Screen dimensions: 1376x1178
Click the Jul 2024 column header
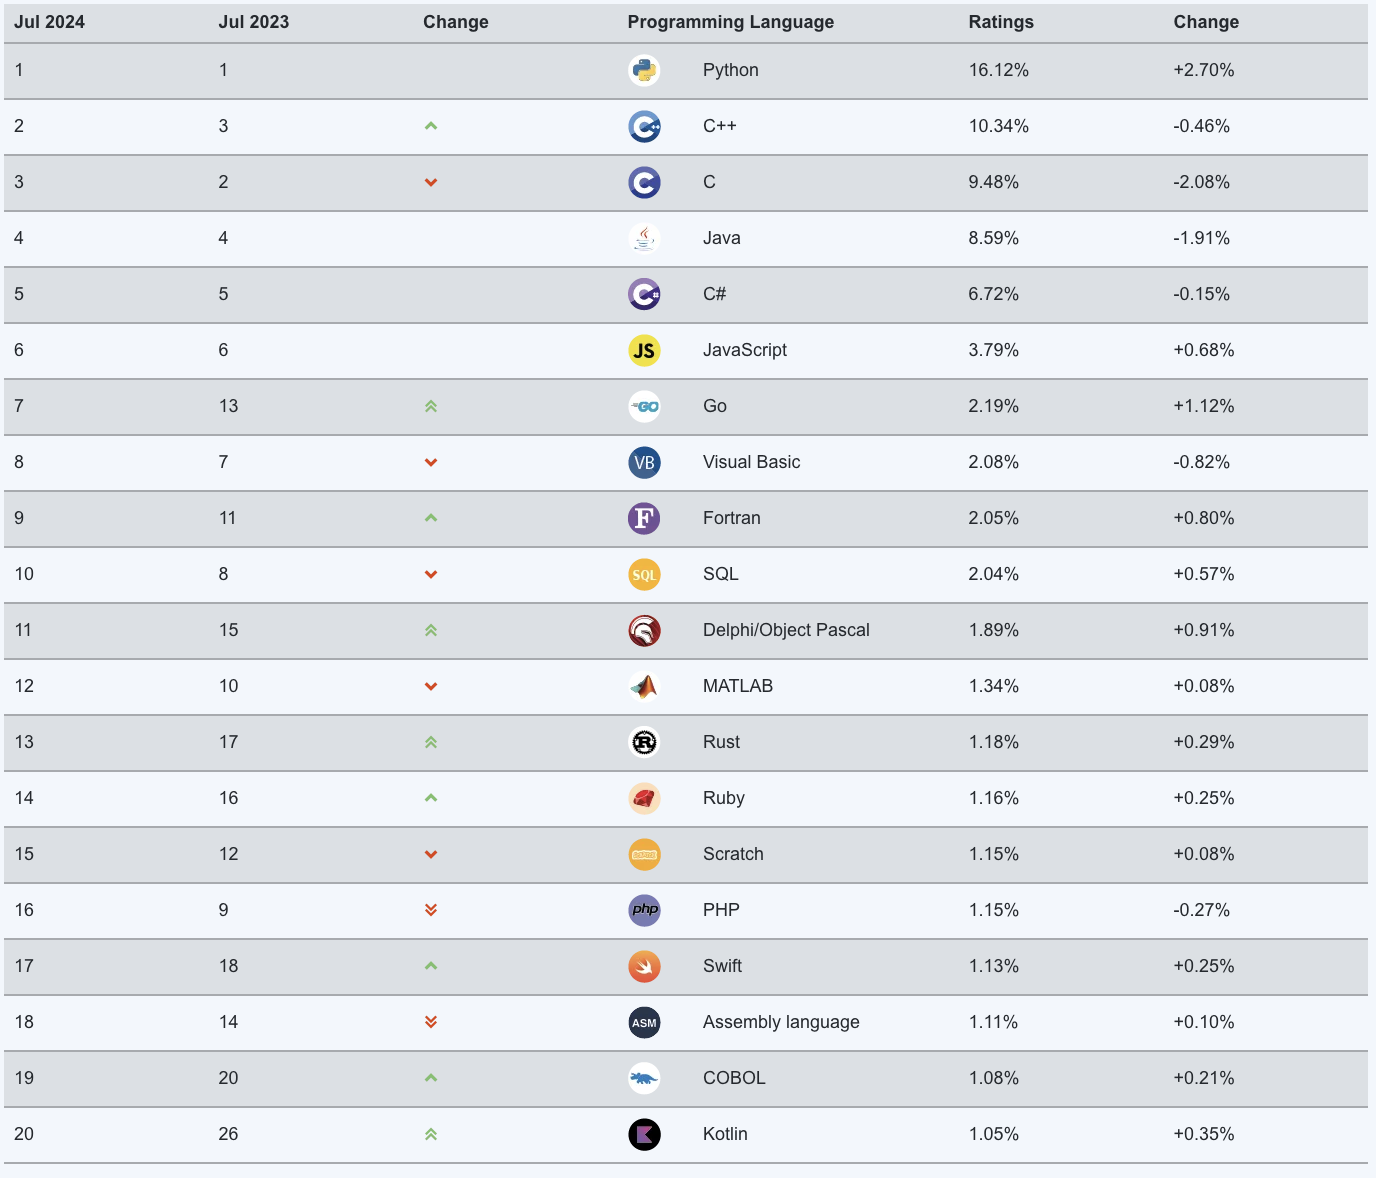(x=50, y=22)
